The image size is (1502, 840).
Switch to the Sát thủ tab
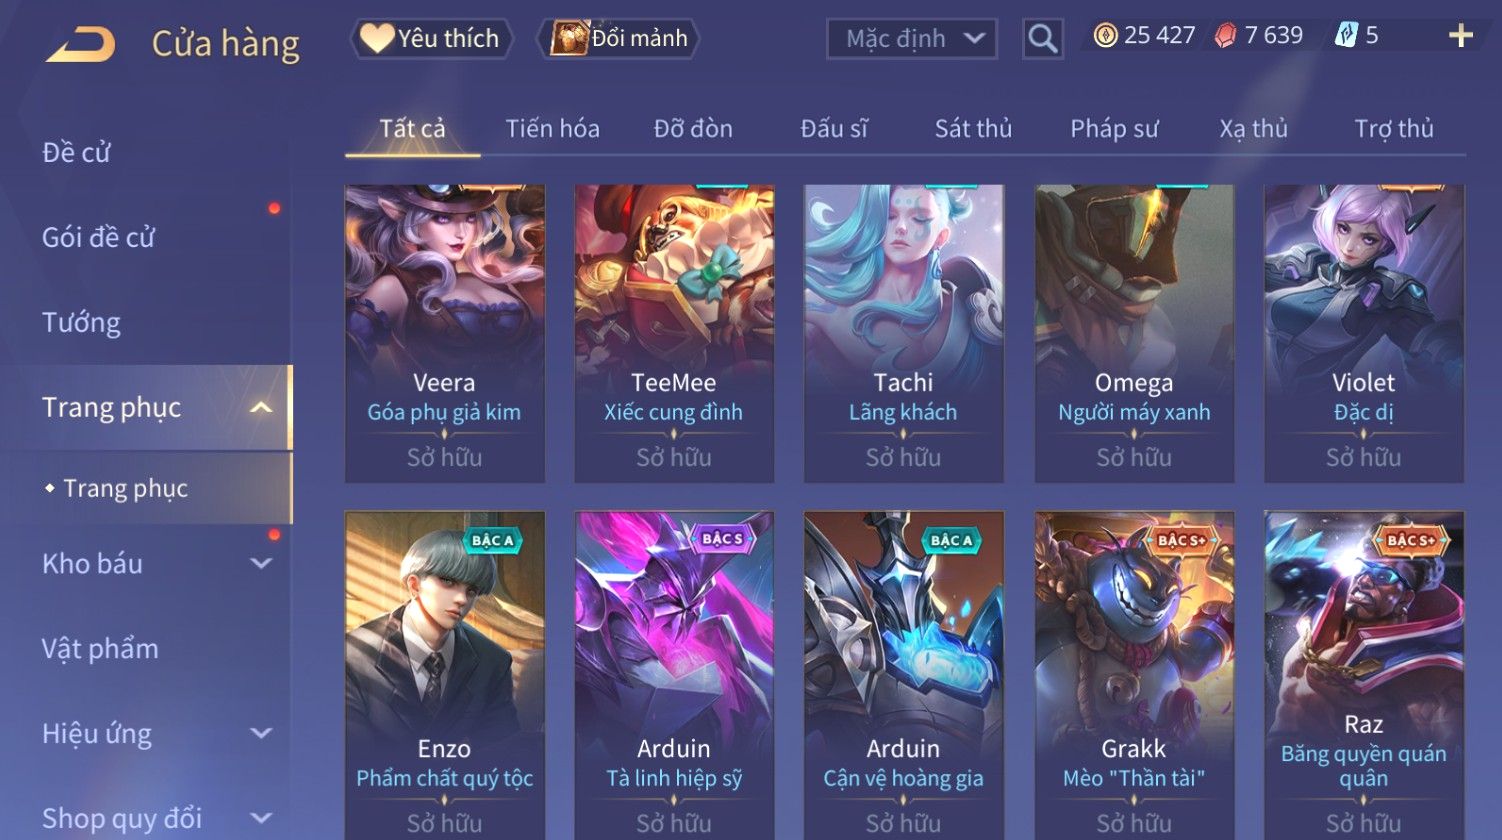tap(973, 128)
